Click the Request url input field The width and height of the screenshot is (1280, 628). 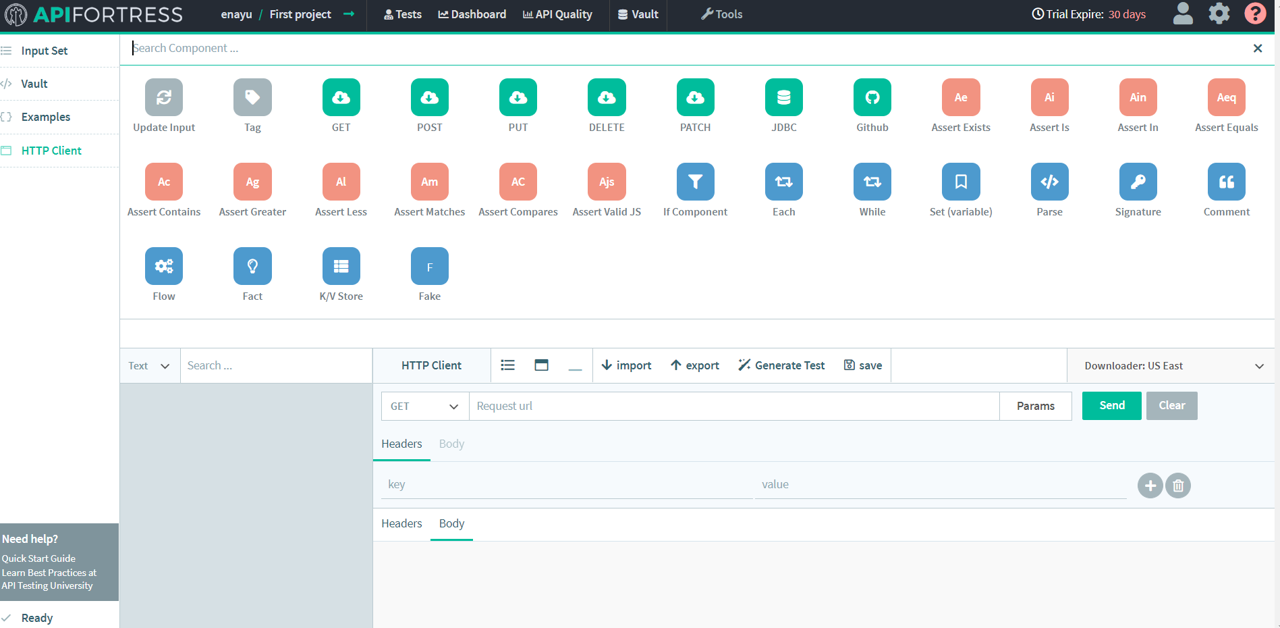click(x=733, y=406)
